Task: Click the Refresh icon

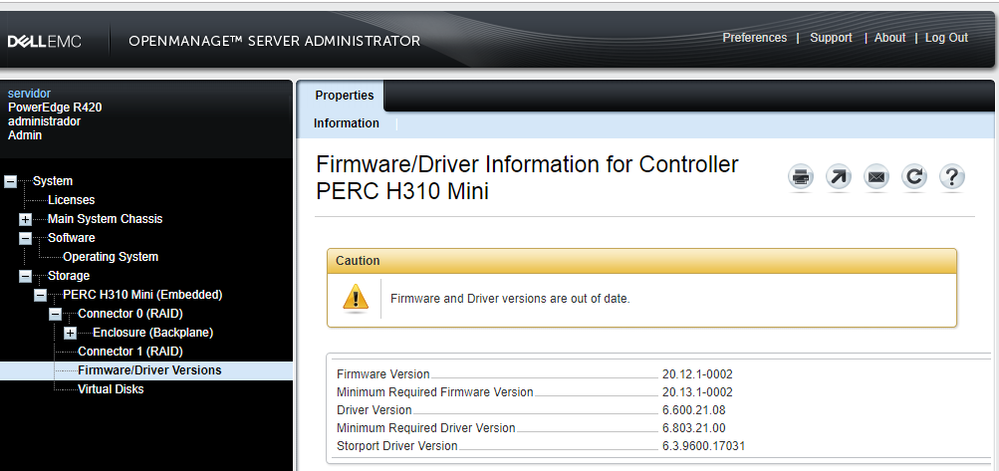Action: coord(914,177)
